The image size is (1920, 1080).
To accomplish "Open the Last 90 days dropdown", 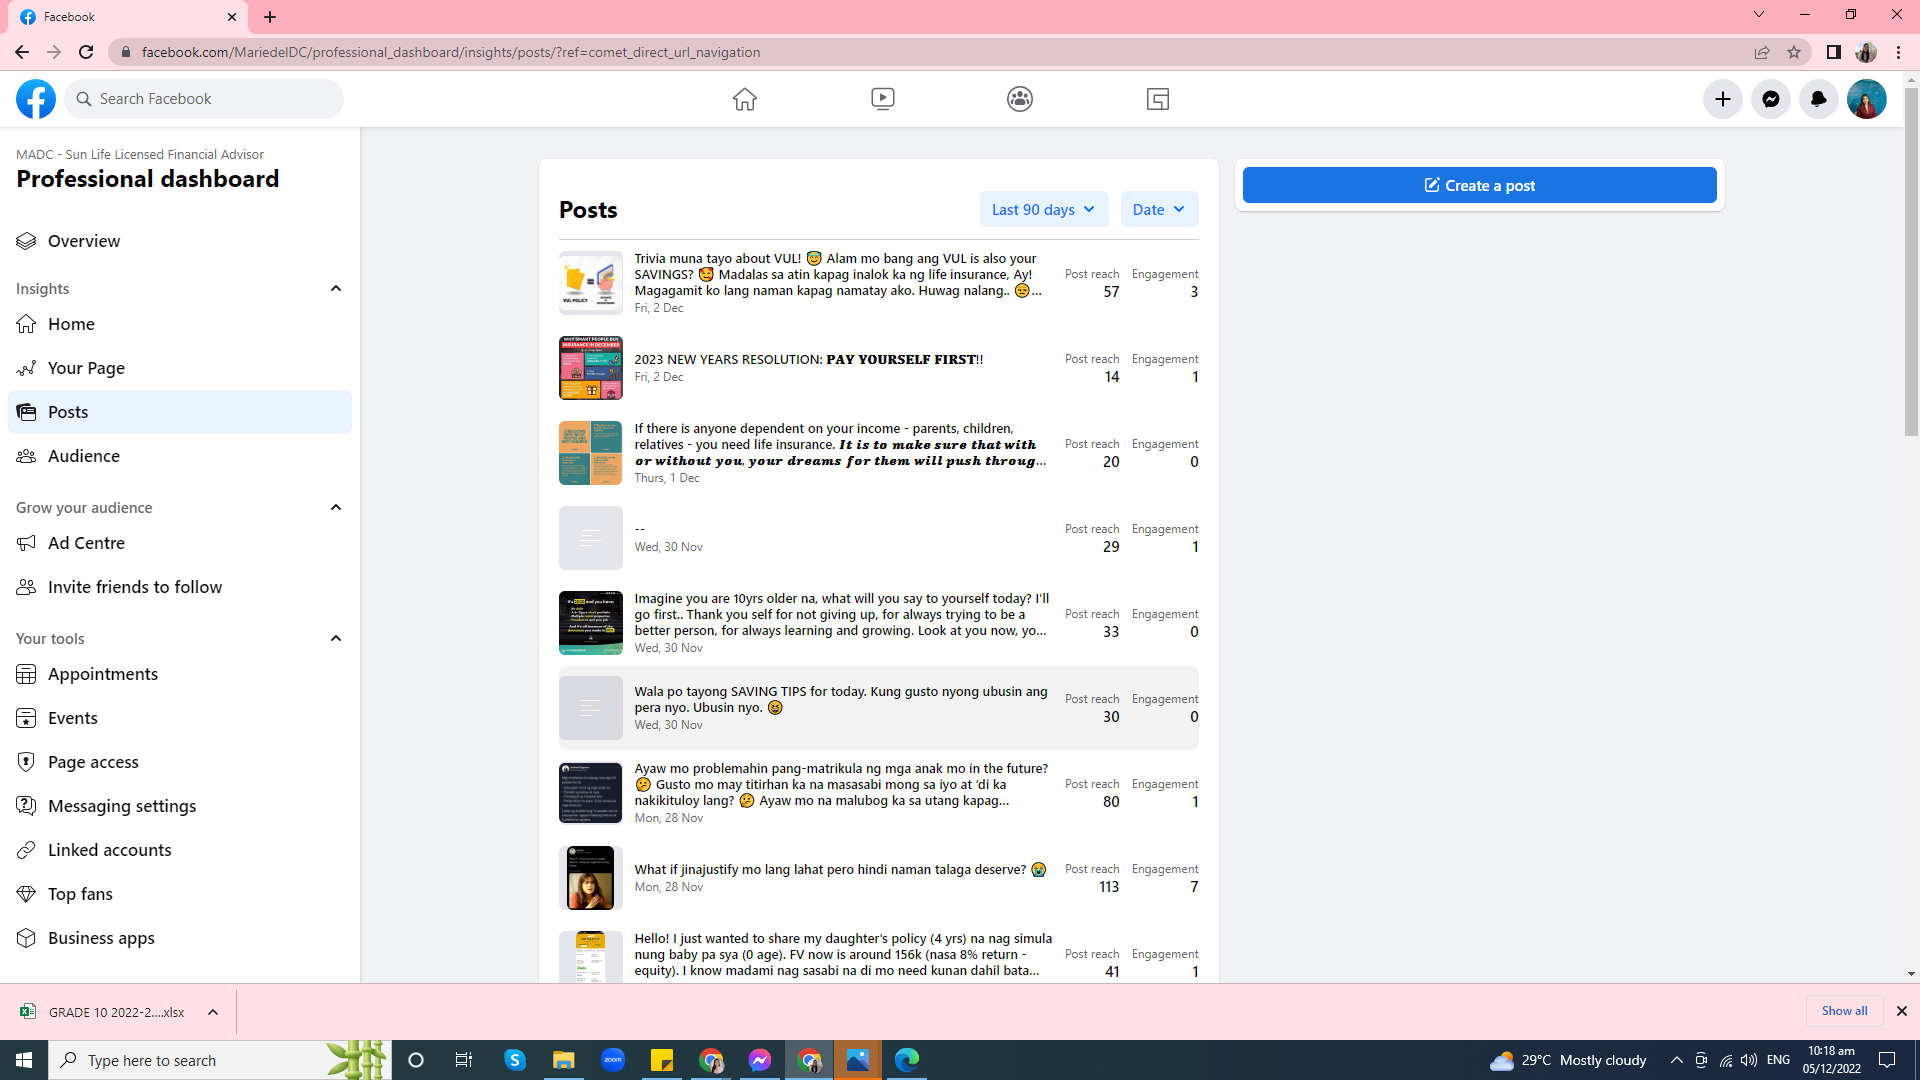I will 1043,209.
